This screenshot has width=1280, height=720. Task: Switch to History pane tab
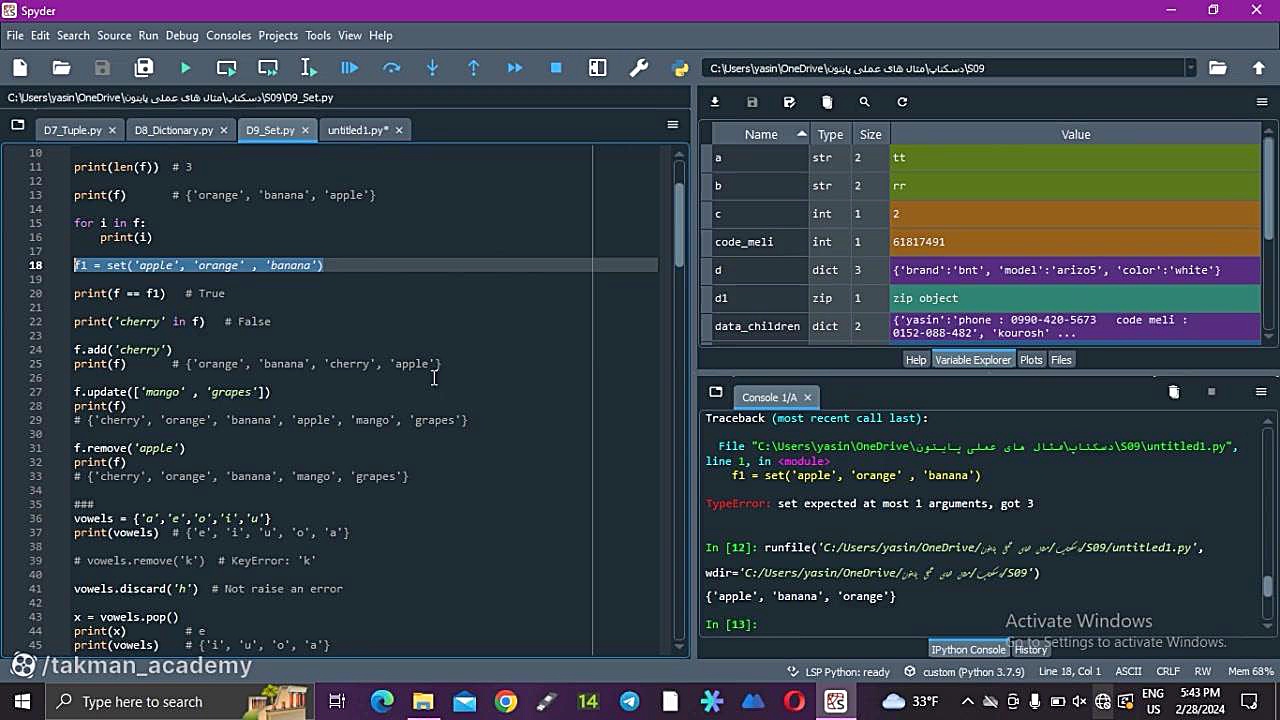1031,649
